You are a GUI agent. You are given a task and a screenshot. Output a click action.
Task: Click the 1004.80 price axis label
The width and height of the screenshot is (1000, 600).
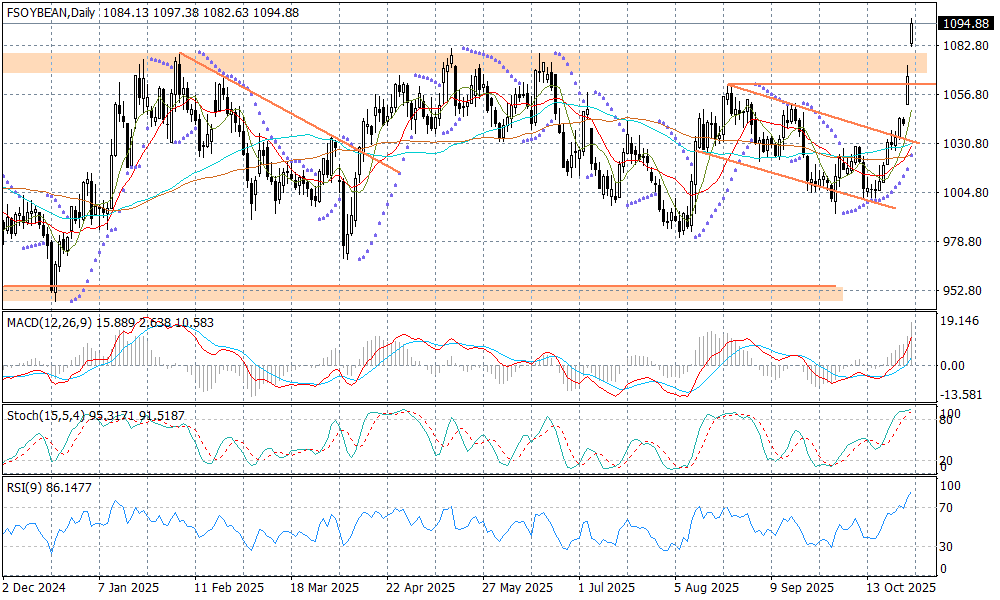(x=965, y=193)
